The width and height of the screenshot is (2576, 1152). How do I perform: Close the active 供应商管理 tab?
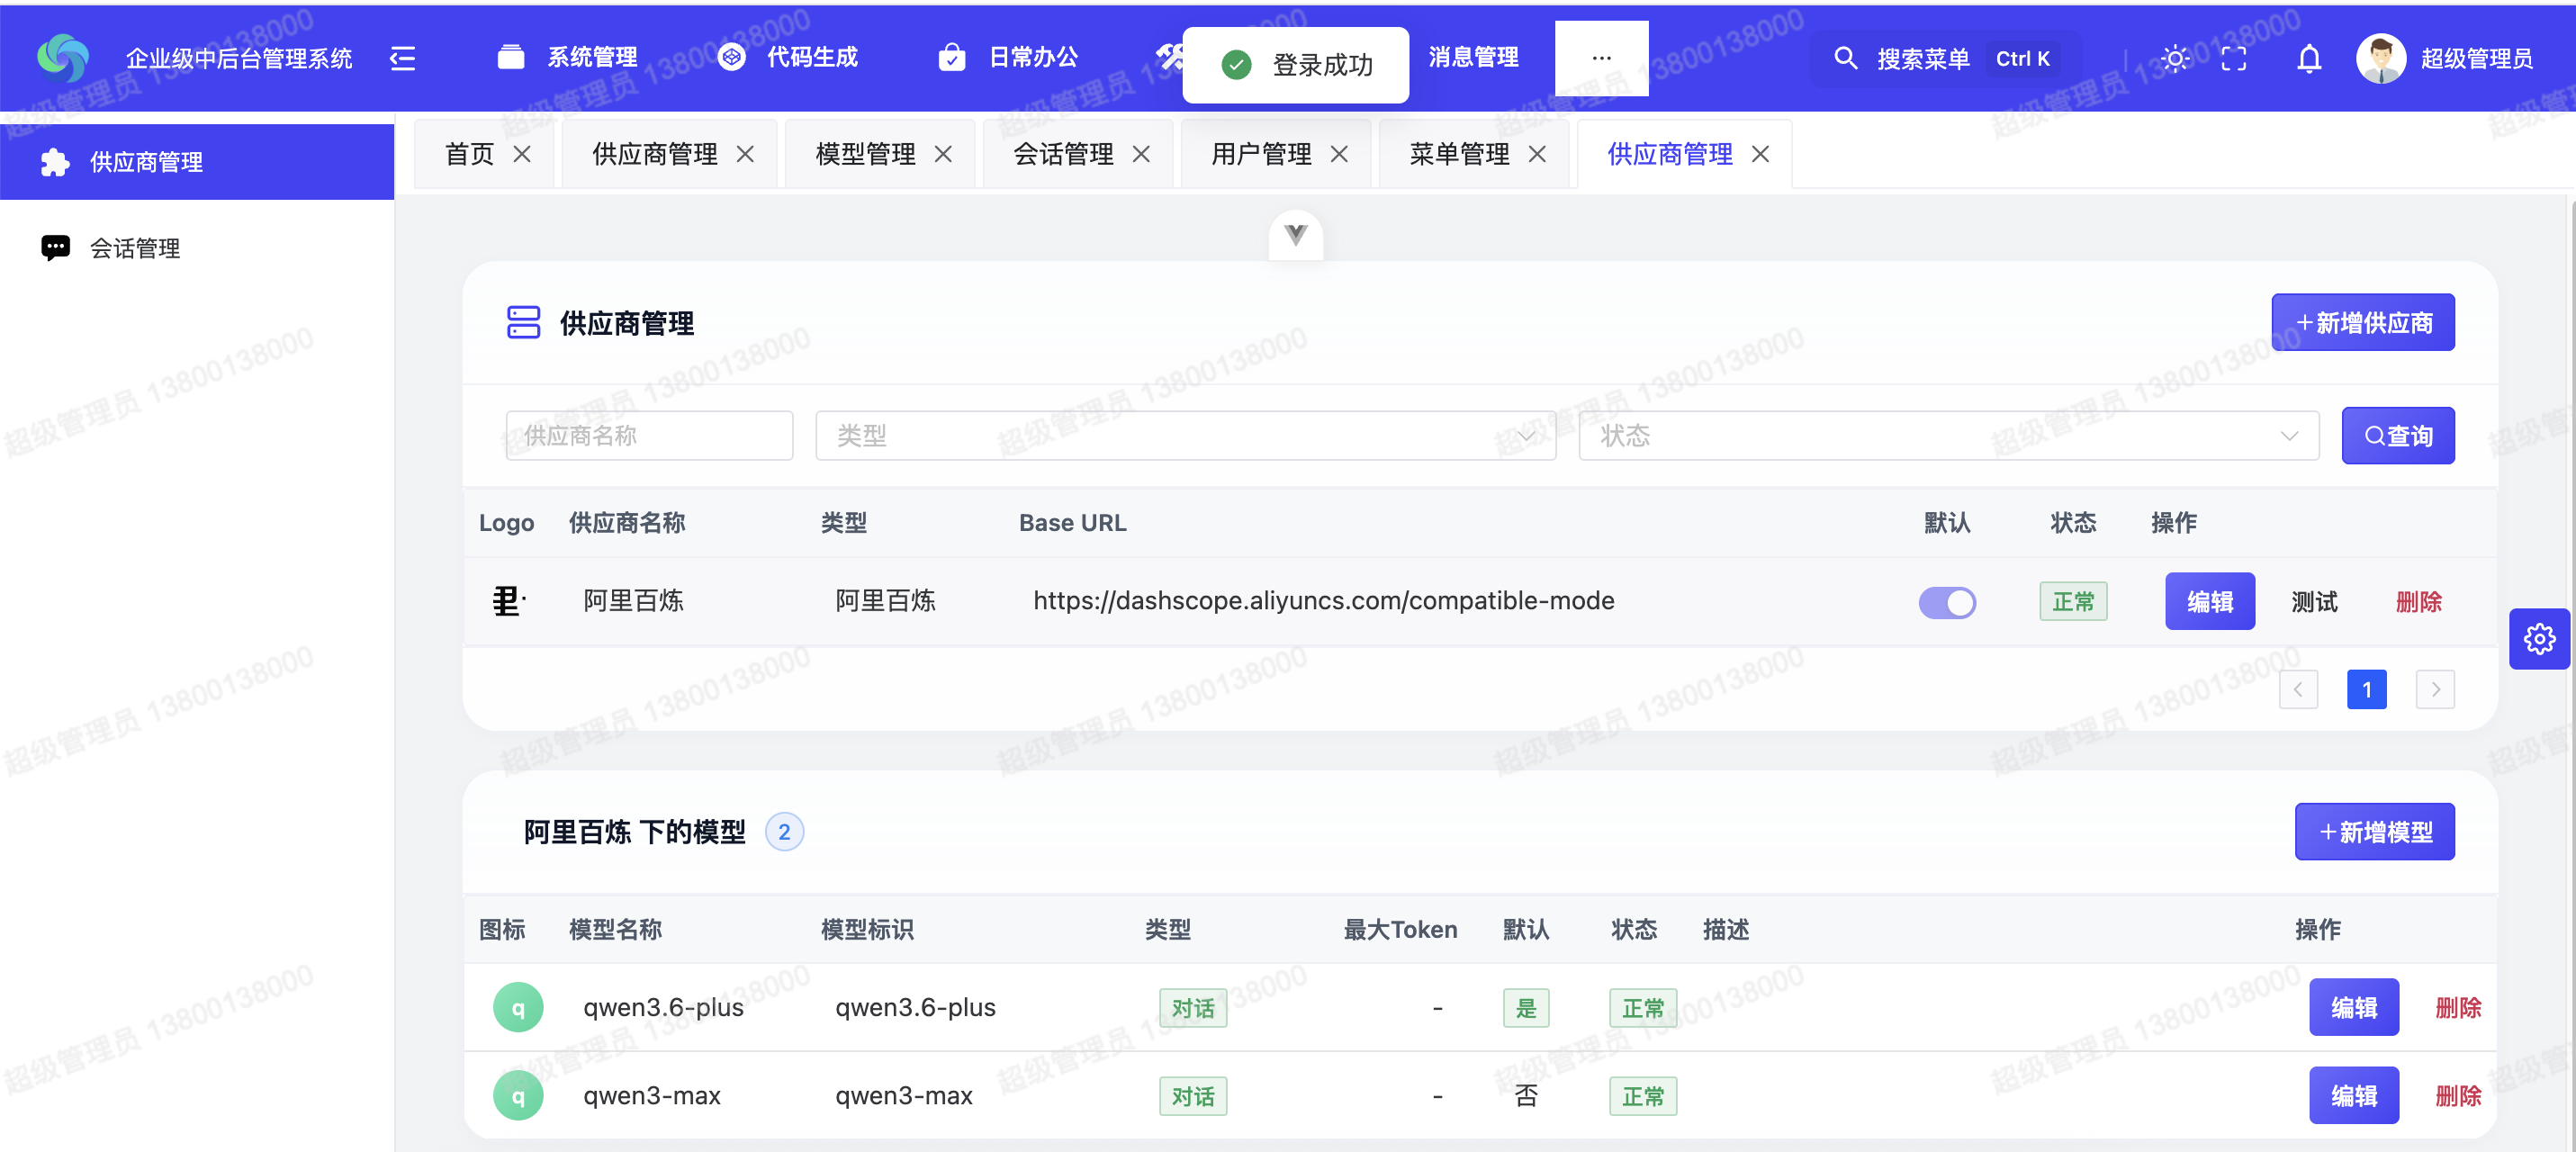[1760, 154]
